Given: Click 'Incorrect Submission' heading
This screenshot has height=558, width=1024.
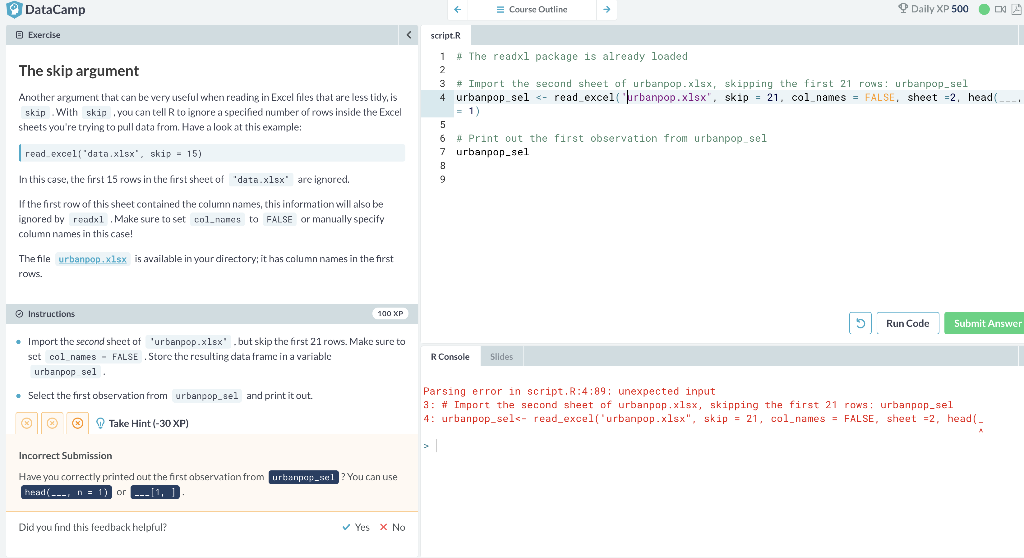Looking at the screenshot, I should [65, 456].
